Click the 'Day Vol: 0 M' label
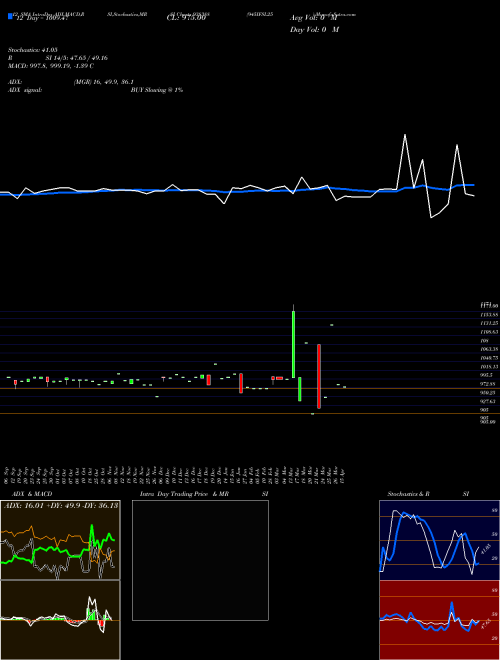The width and height of the screenshot is (500, 660). [314, 30]
